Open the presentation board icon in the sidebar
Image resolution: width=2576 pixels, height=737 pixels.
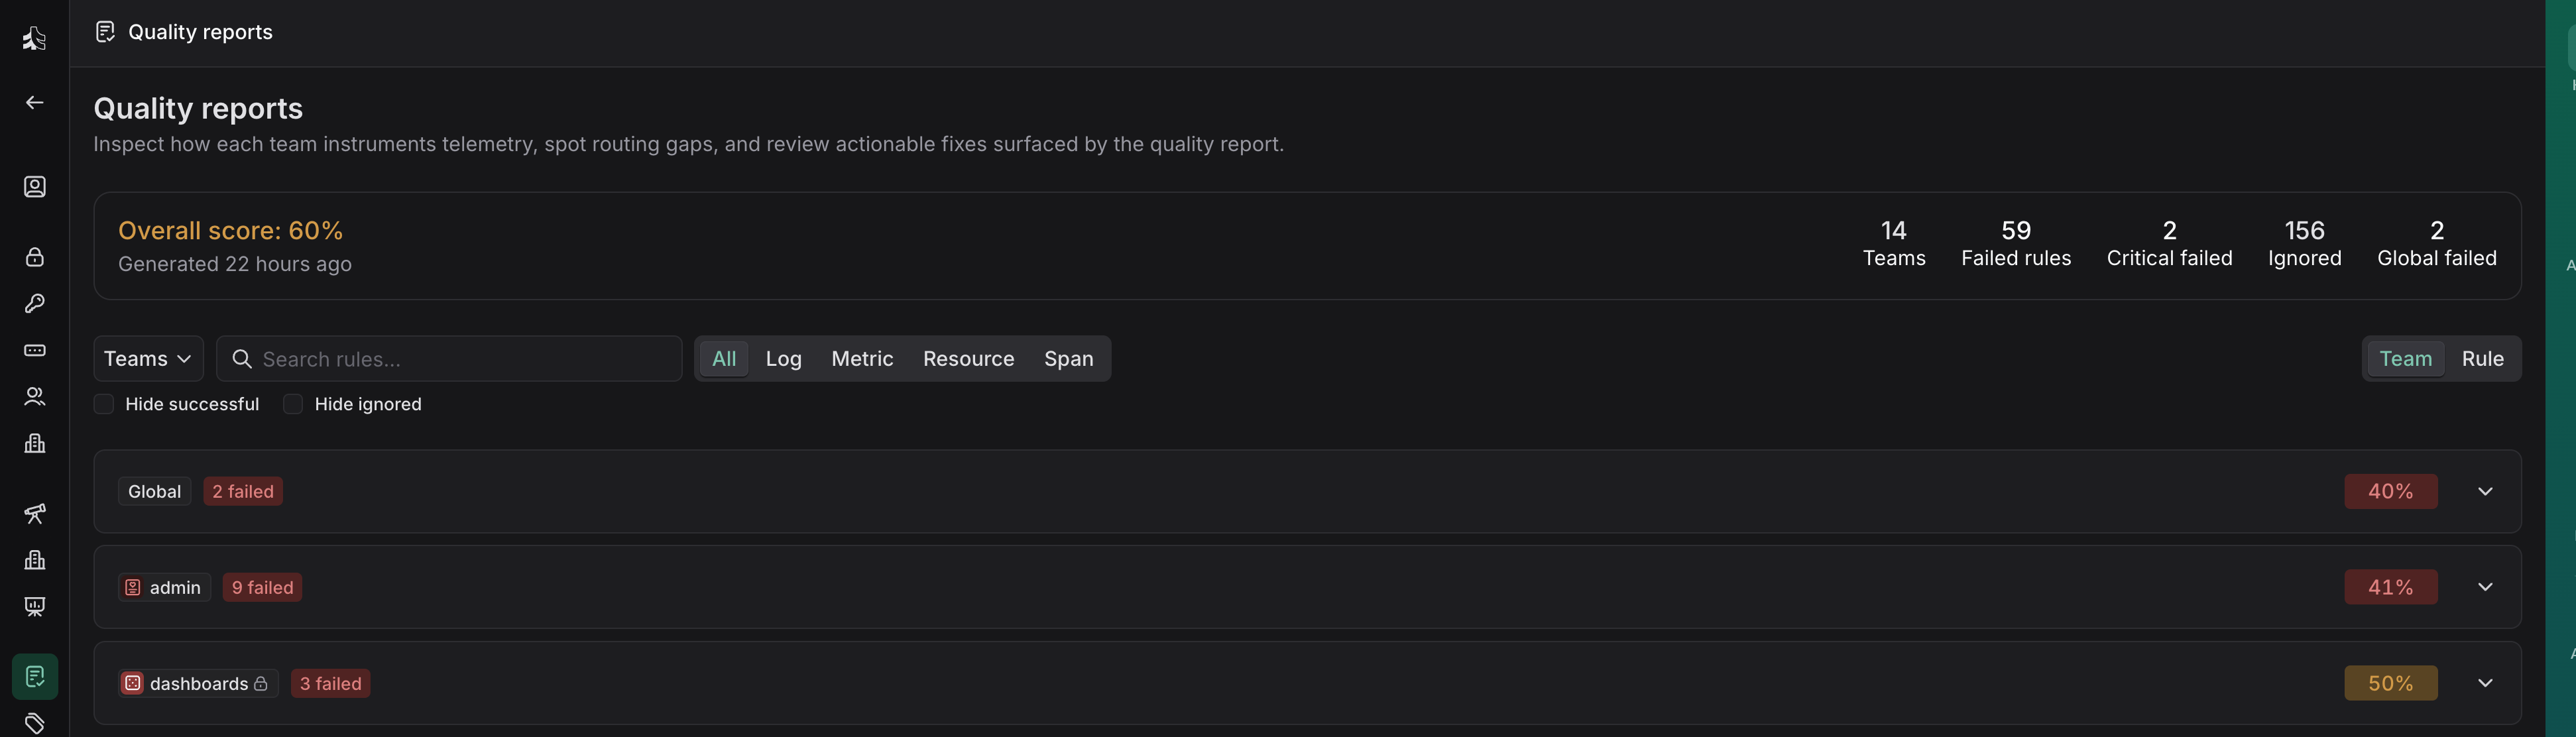[34, 607]
